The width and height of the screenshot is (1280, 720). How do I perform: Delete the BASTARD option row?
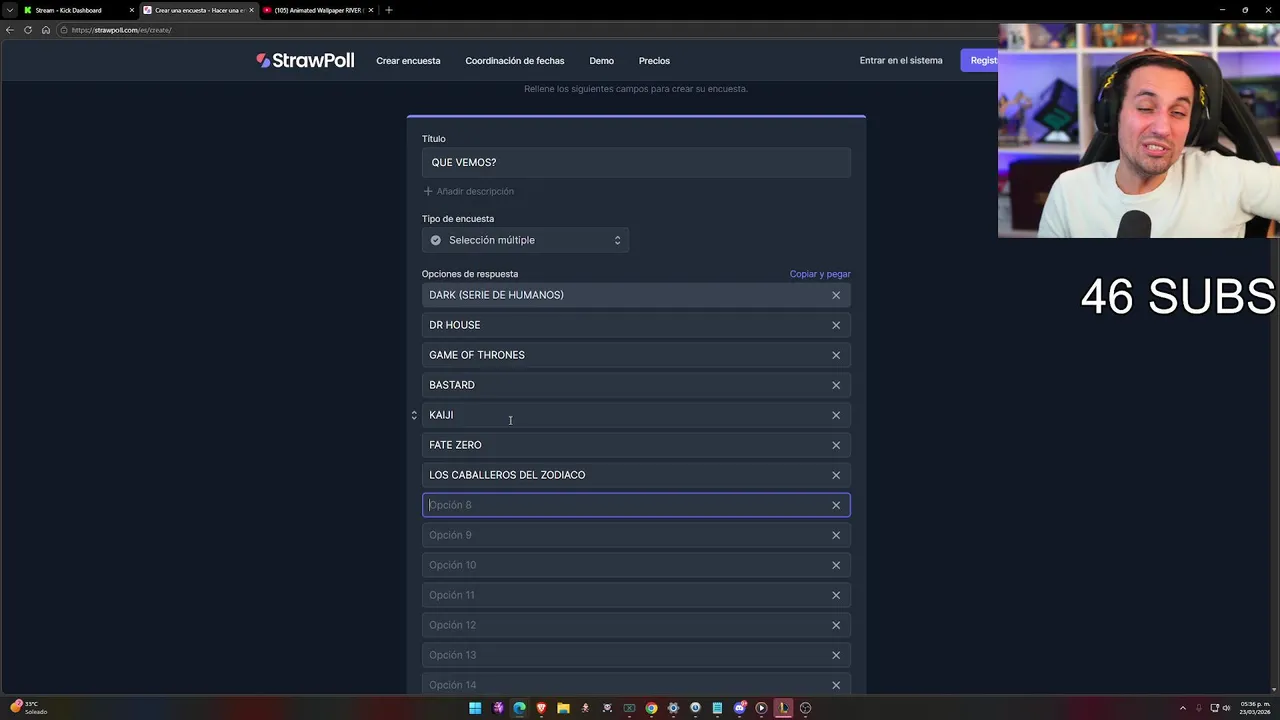coord(836,385)
